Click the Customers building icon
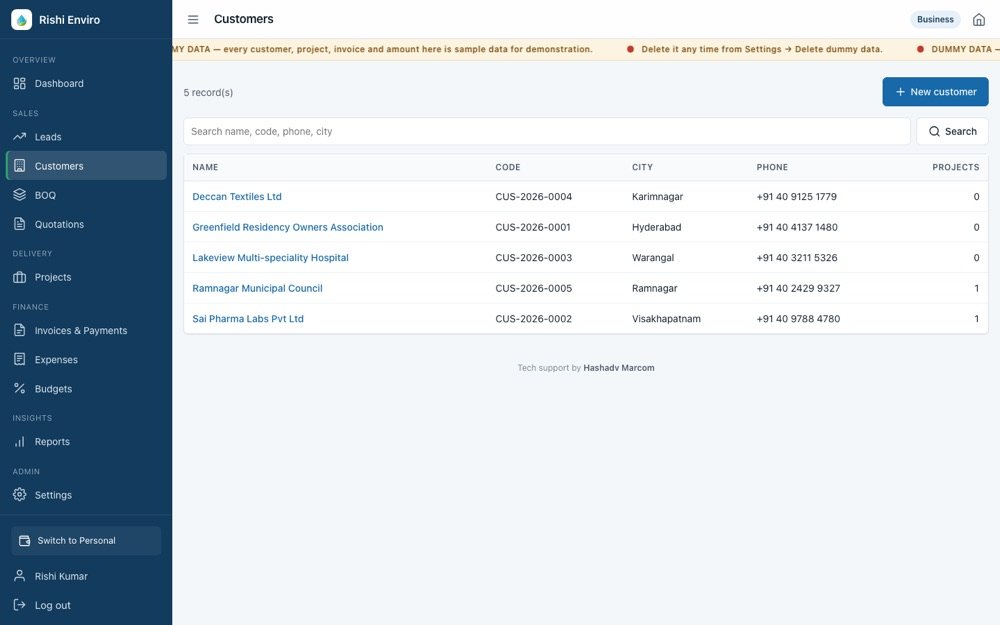Screen dimensions: 1000x625 pos(20,166)
